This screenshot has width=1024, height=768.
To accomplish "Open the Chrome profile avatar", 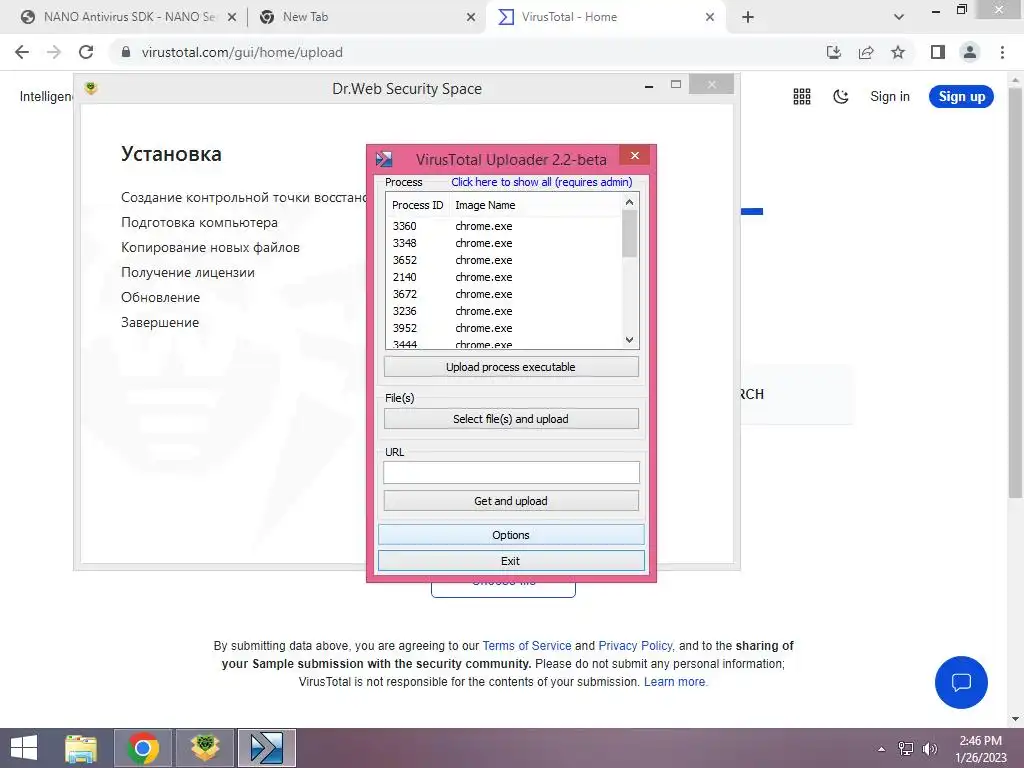I will point(970,52).
